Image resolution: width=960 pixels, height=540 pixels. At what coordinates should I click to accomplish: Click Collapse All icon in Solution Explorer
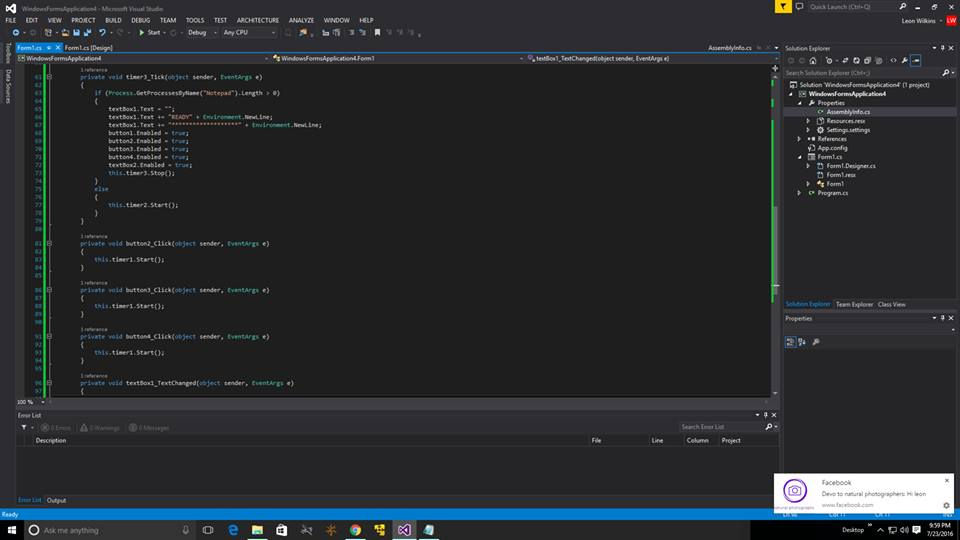868,61
